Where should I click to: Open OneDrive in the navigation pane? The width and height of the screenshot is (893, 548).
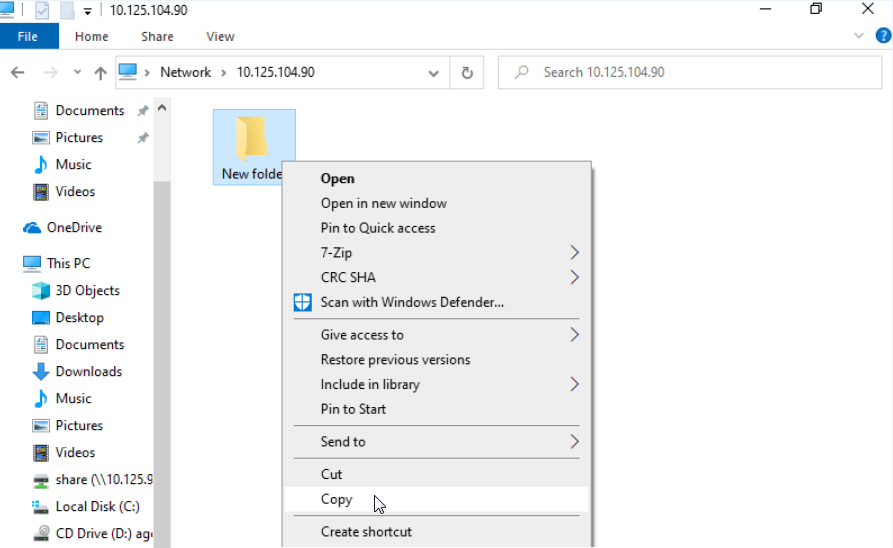click(x=74, y=227)
